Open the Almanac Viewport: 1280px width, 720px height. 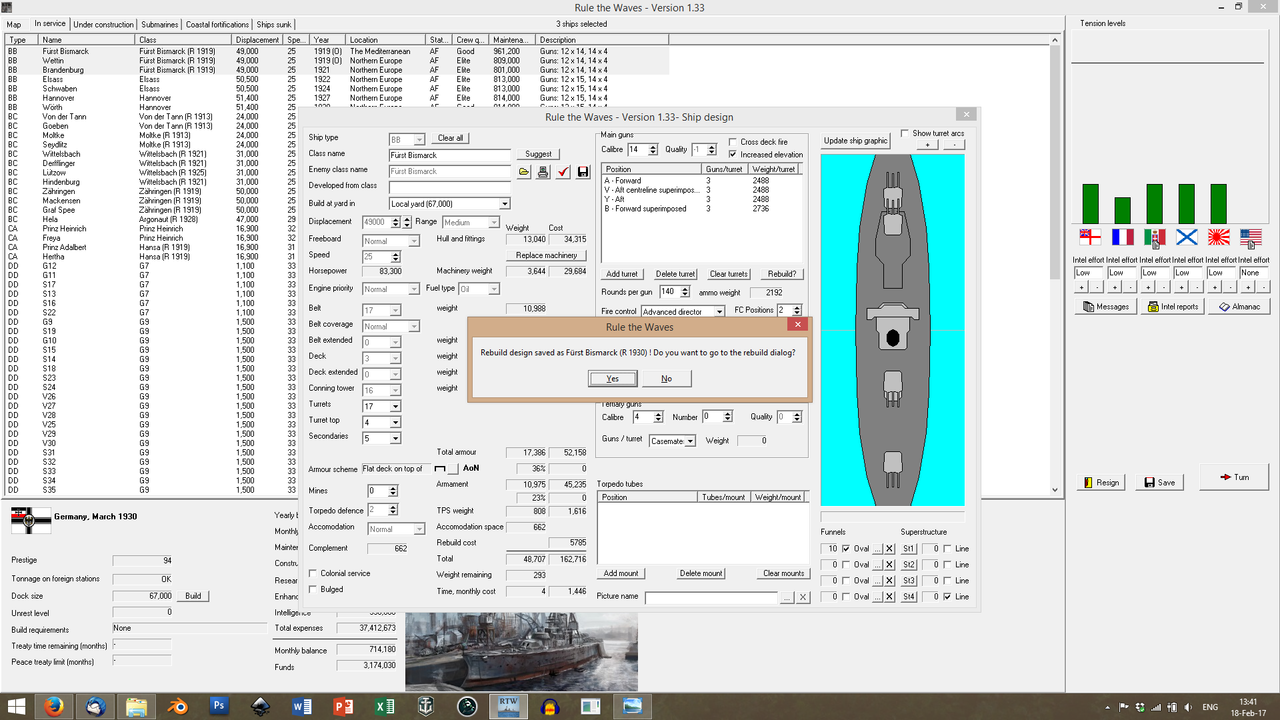[1238, 307]
